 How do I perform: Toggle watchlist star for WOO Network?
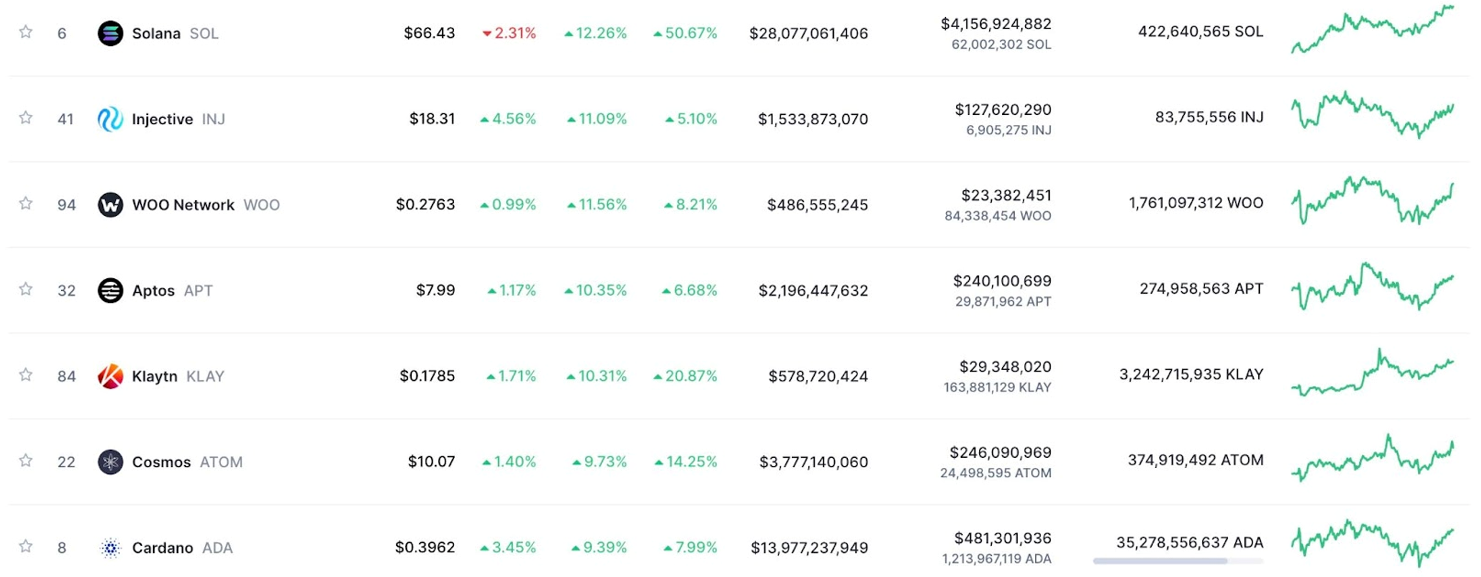pos(26,204)
